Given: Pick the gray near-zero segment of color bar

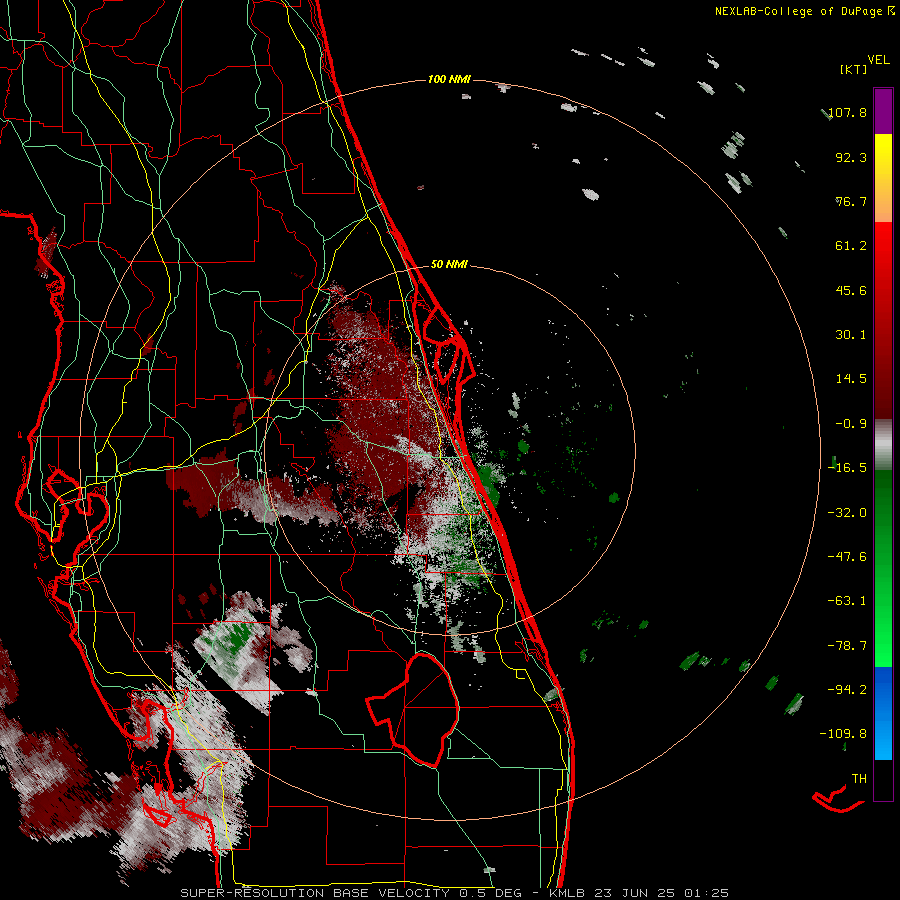Looking at the screenshot, I should (883, 445).
